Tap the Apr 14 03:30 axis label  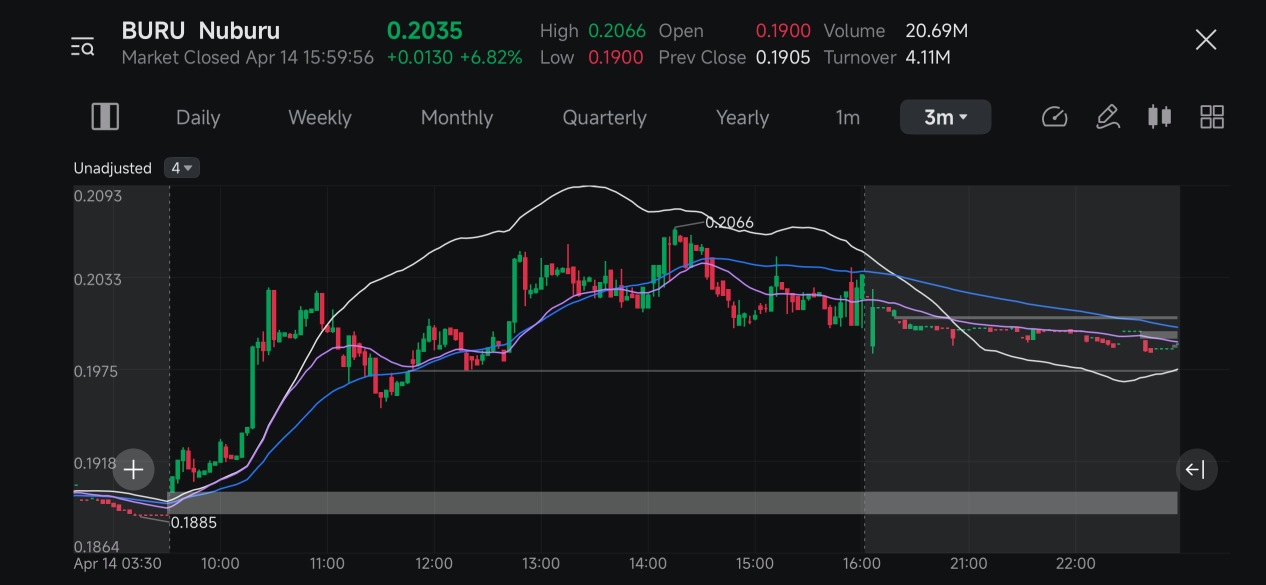pos(118,564)
